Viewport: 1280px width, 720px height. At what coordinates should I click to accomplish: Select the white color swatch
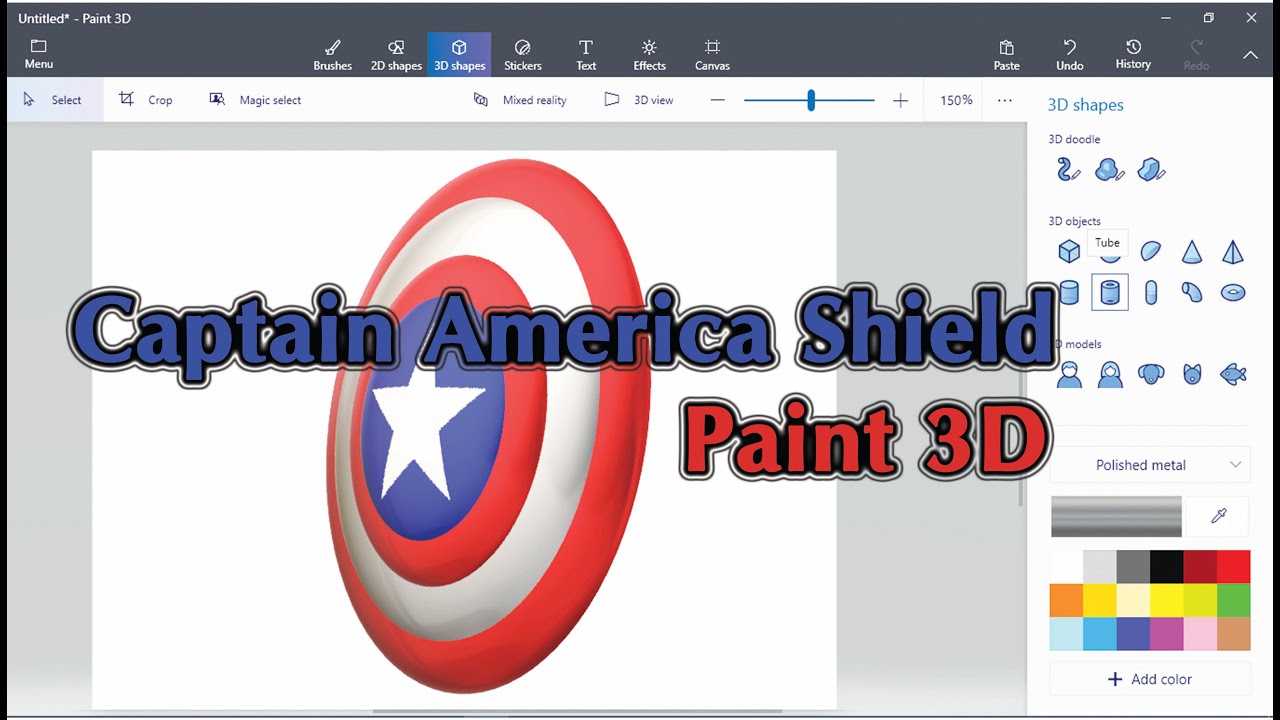(1066, 567)
